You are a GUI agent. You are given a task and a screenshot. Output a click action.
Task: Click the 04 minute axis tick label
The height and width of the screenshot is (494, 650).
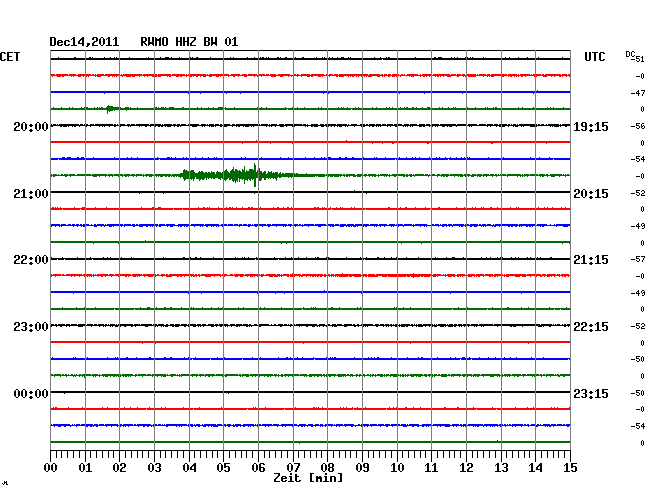[x=189, y=468]
